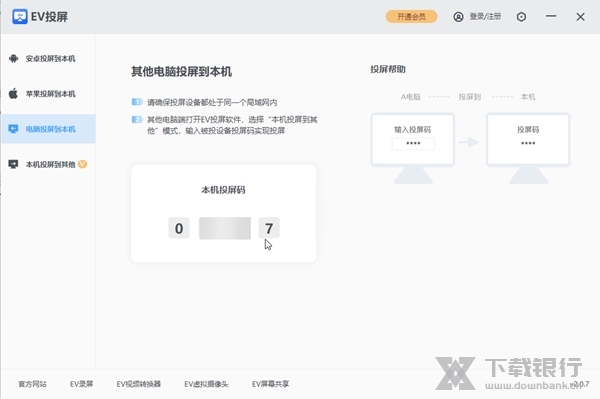The height and width of the screenshot is (399, 600).
Task: Click the A电脑 label
Action: click(x=411, y=97)
